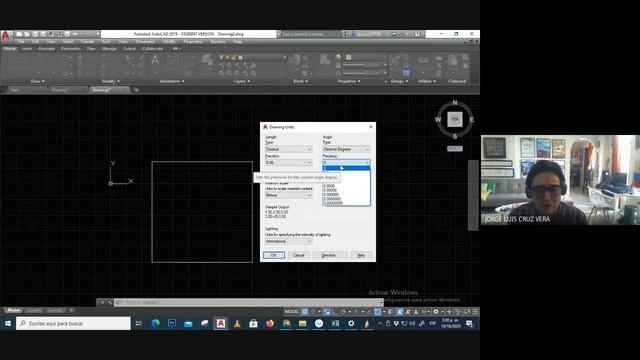Click the Windows Start button
Image resolution: width=640 pixels, height=360 pixels.
pos(8,324)
